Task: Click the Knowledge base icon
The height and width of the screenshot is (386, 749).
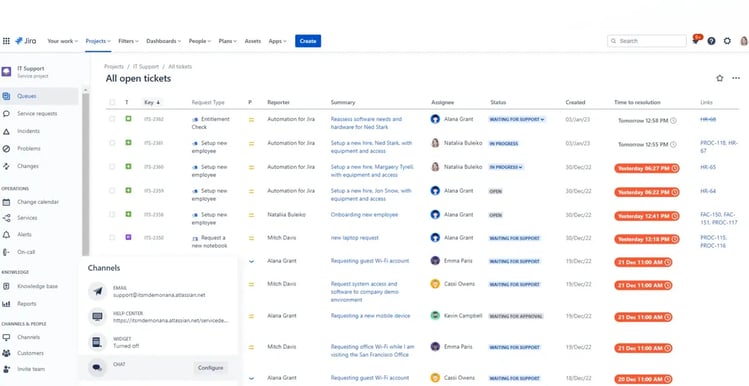Action: [6, 286]
